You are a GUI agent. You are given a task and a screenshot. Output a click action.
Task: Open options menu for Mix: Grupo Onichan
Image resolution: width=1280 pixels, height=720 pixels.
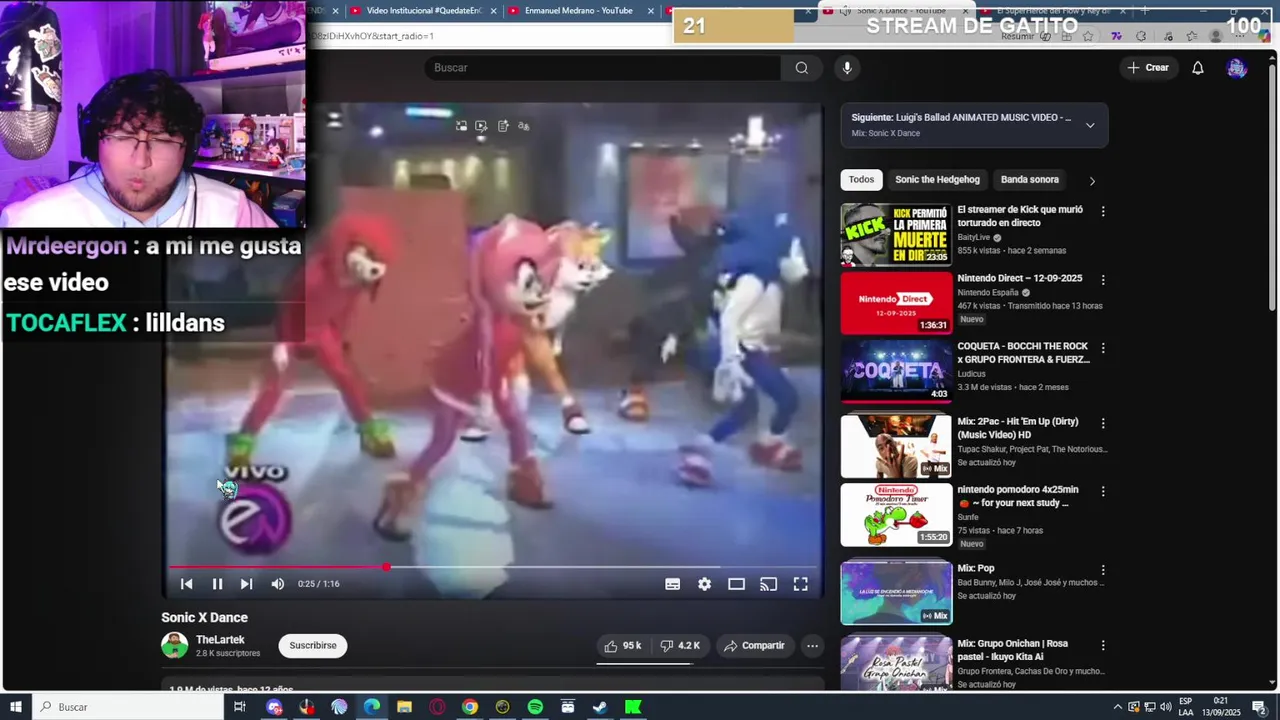tap(1103, 645)
